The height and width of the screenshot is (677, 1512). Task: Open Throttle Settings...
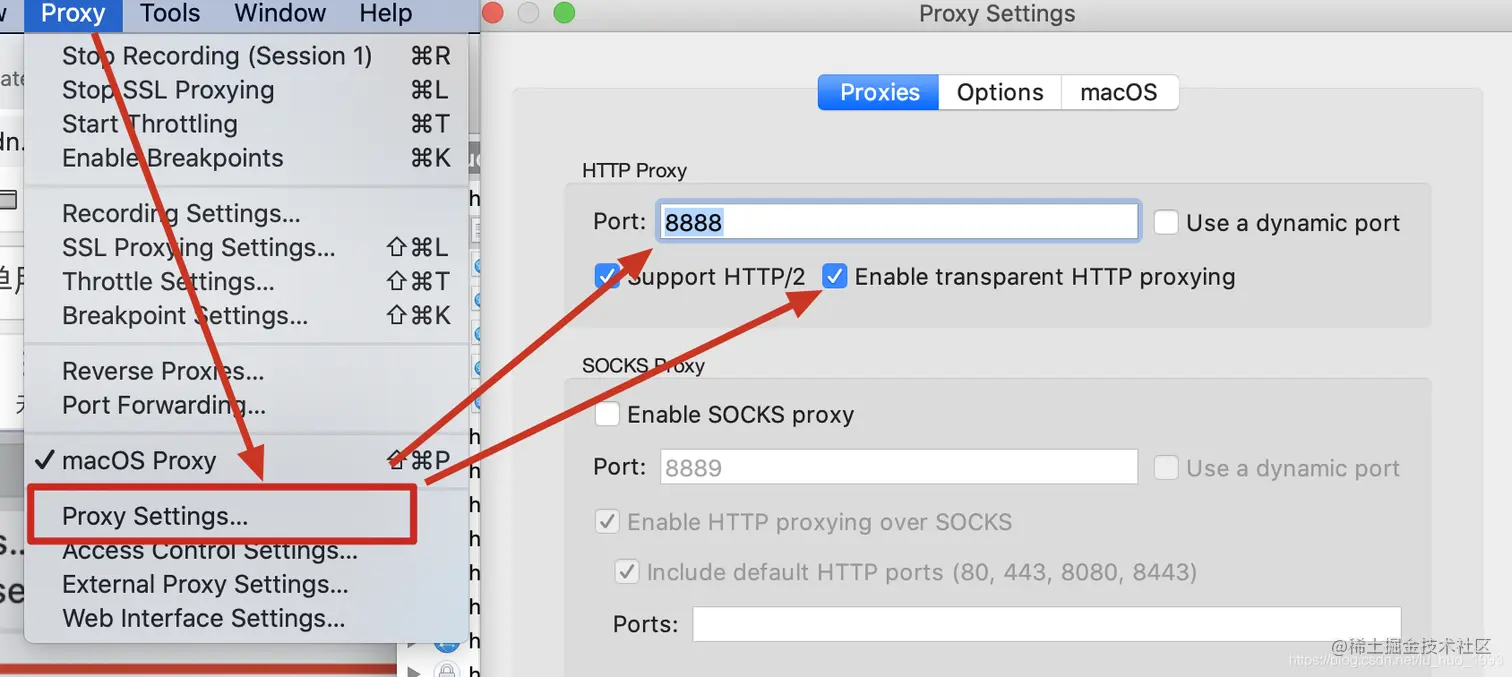246,281
